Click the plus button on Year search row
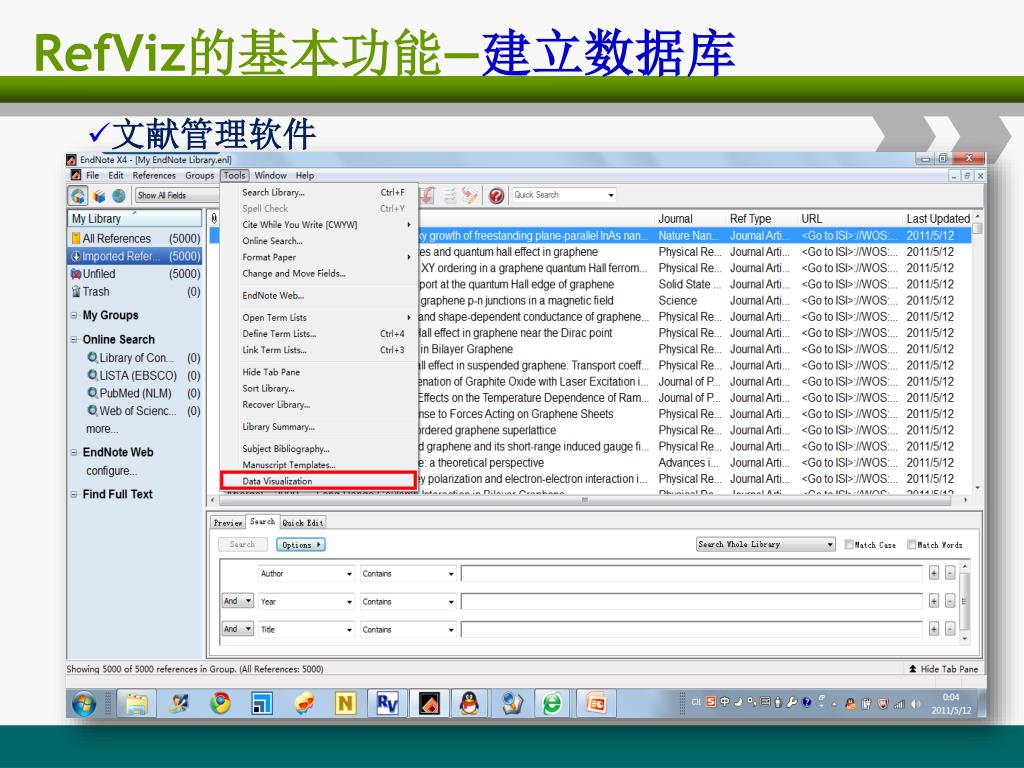This screenshot has width=1024, height=768. [x=934, y=601]
